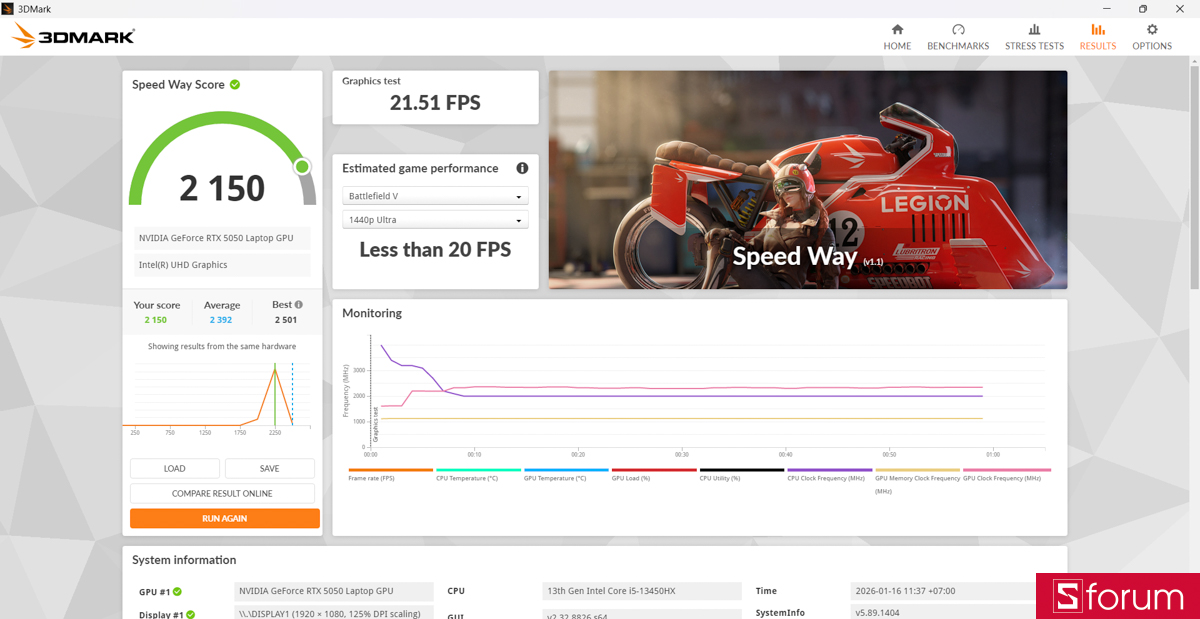Open the 1440p Ultra quality dropdown
The width and height of the screenshot is (1200, 619).
click(x=435, y=219)
